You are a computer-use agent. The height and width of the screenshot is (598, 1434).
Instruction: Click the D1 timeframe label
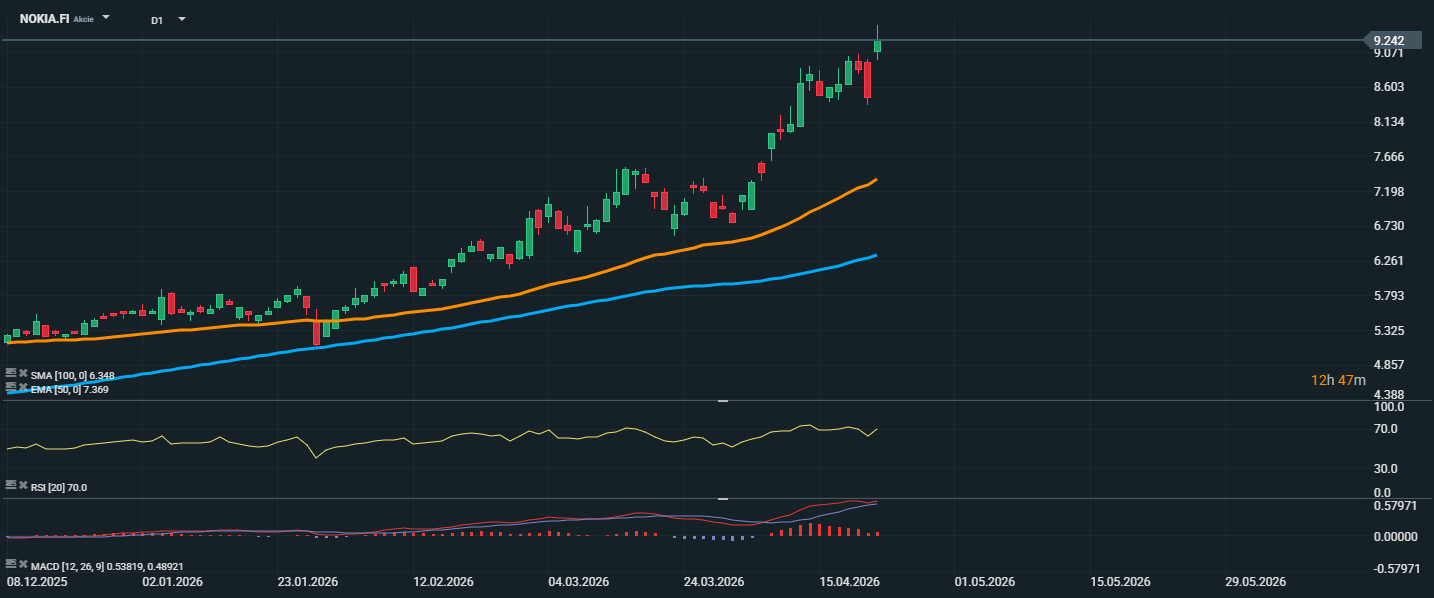tap(157, 20)
